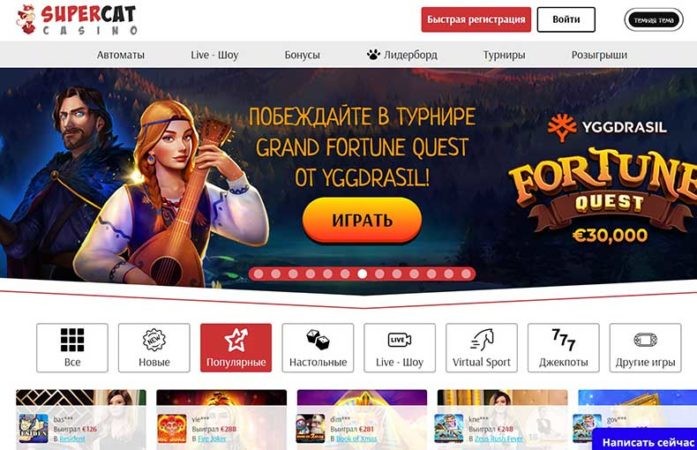Click the orange ИГРАТЬ button

click(362, 221)
